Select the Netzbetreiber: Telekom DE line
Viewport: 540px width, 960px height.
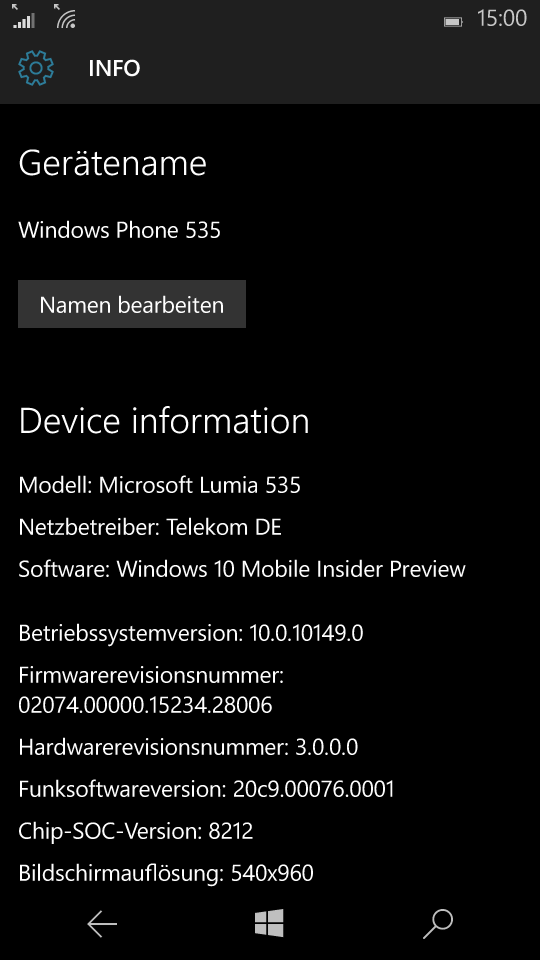(x=150, y=527)
